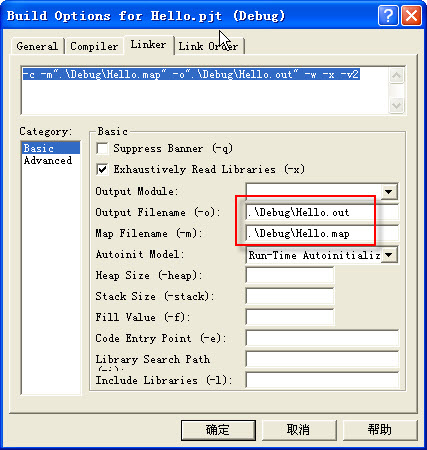Open the Compiler tab
Screen dimensions: 427x450
click(x=94, y=46)
